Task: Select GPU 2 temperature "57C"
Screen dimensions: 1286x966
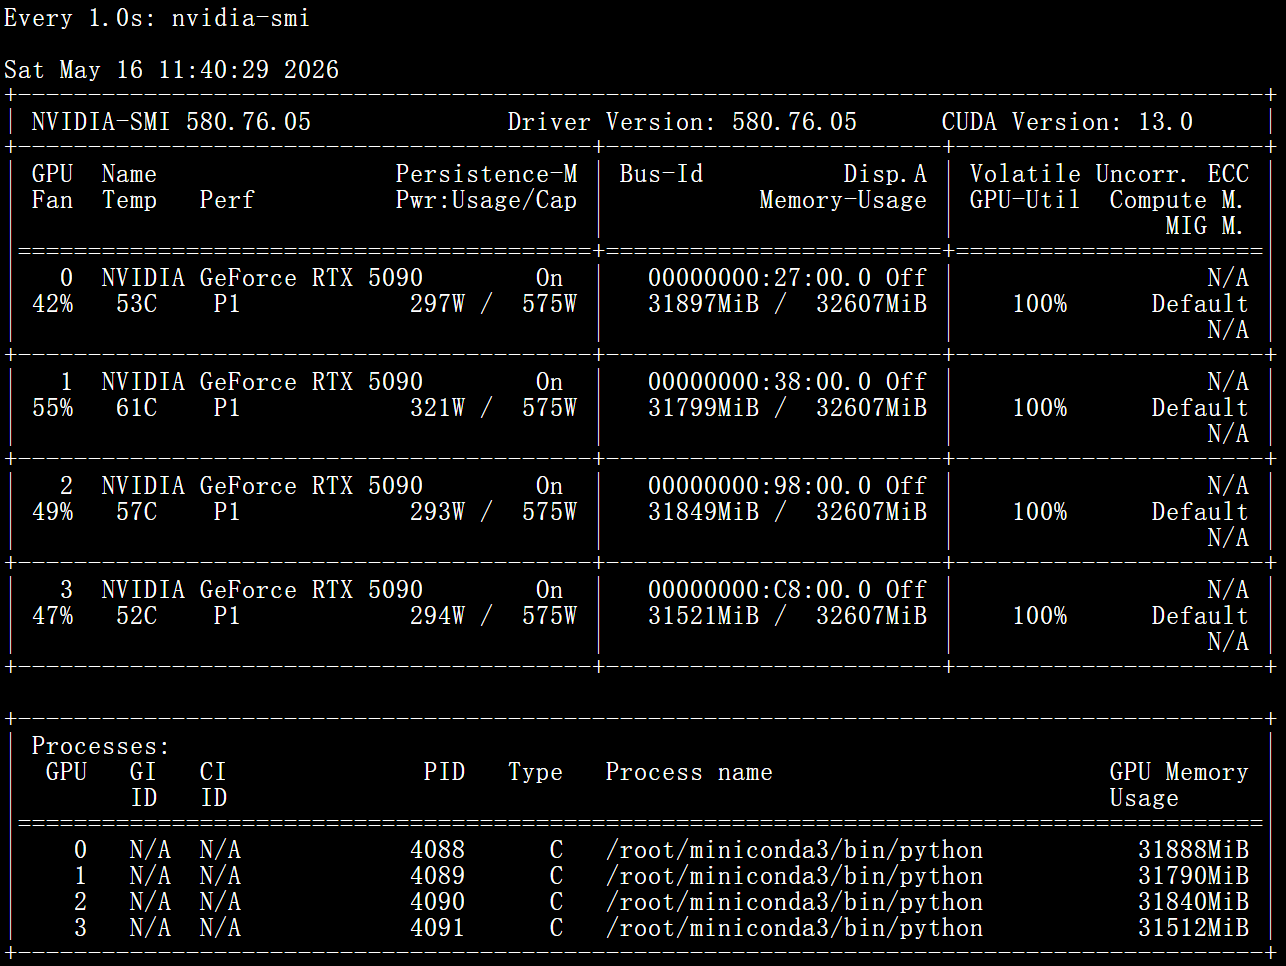Action: point(136,512)
